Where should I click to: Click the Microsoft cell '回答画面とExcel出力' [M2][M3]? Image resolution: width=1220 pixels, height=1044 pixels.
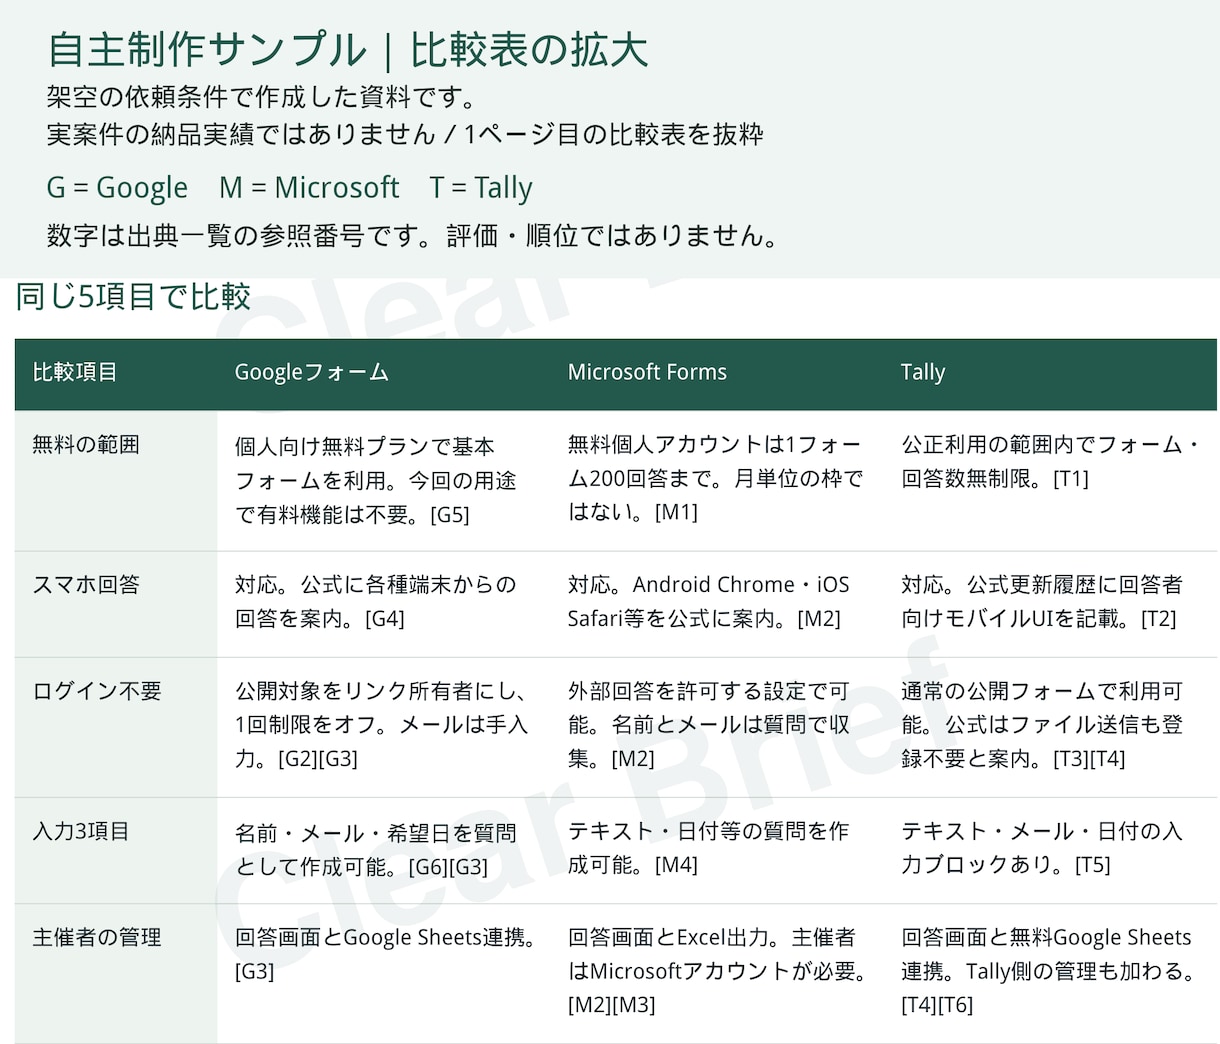click(x=717, y=971)
